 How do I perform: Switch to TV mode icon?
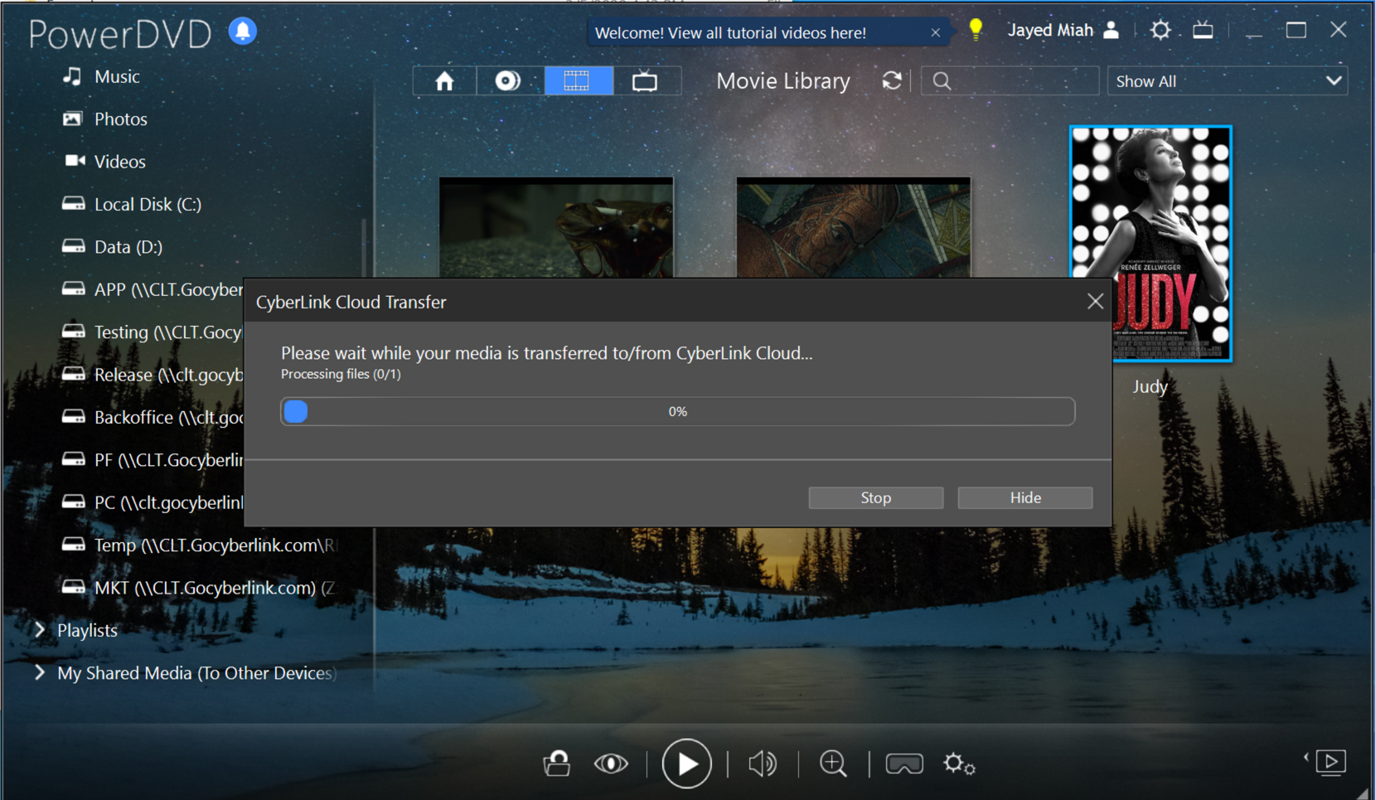tap(1203, 30)
